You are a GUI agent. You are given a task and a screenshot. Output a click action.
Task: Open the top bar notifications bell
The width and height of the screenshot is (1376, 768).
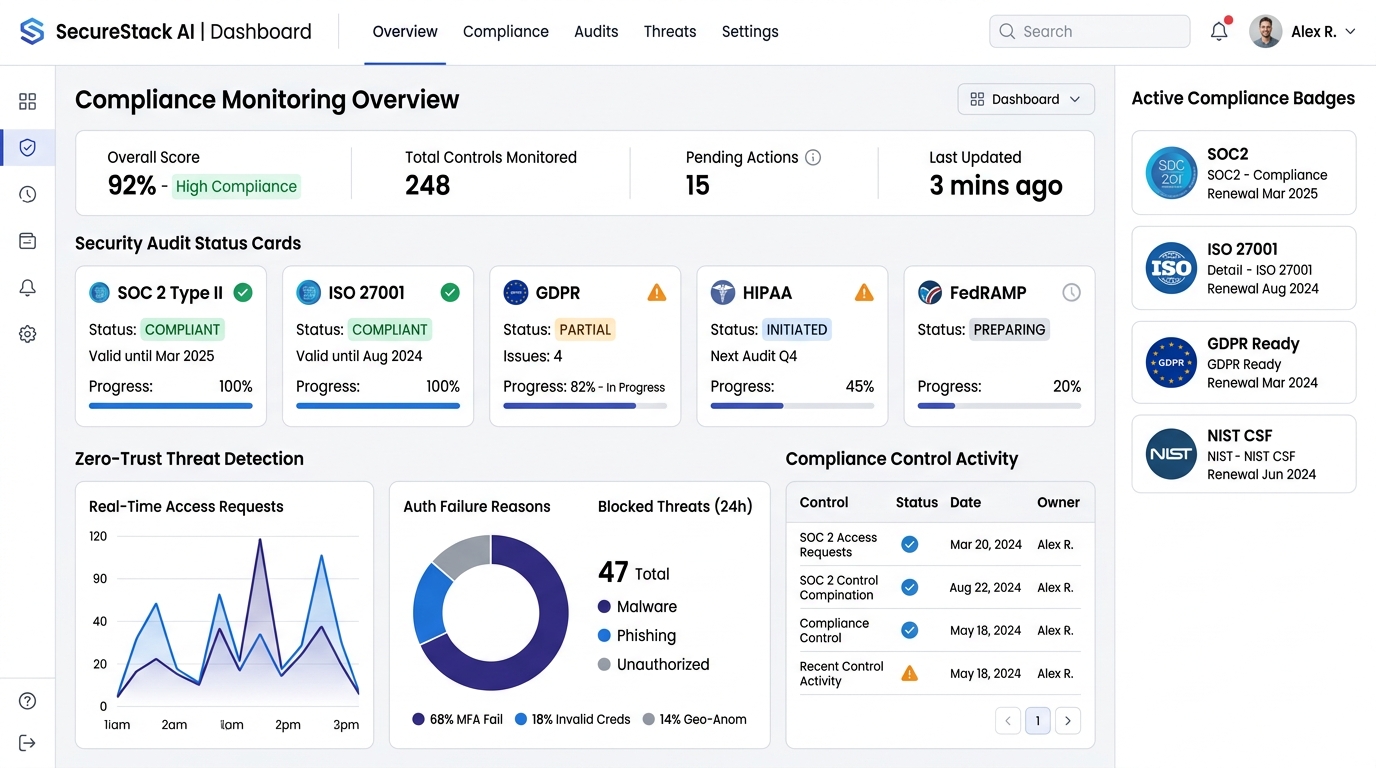click(x=1219, y=31)
